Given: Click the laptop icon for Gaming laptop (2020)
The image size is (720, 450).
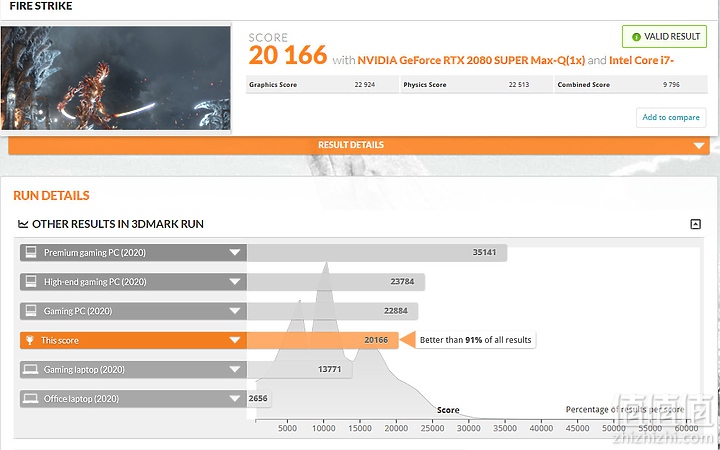Looking at the screenshot, I should [x=31, y=369].
